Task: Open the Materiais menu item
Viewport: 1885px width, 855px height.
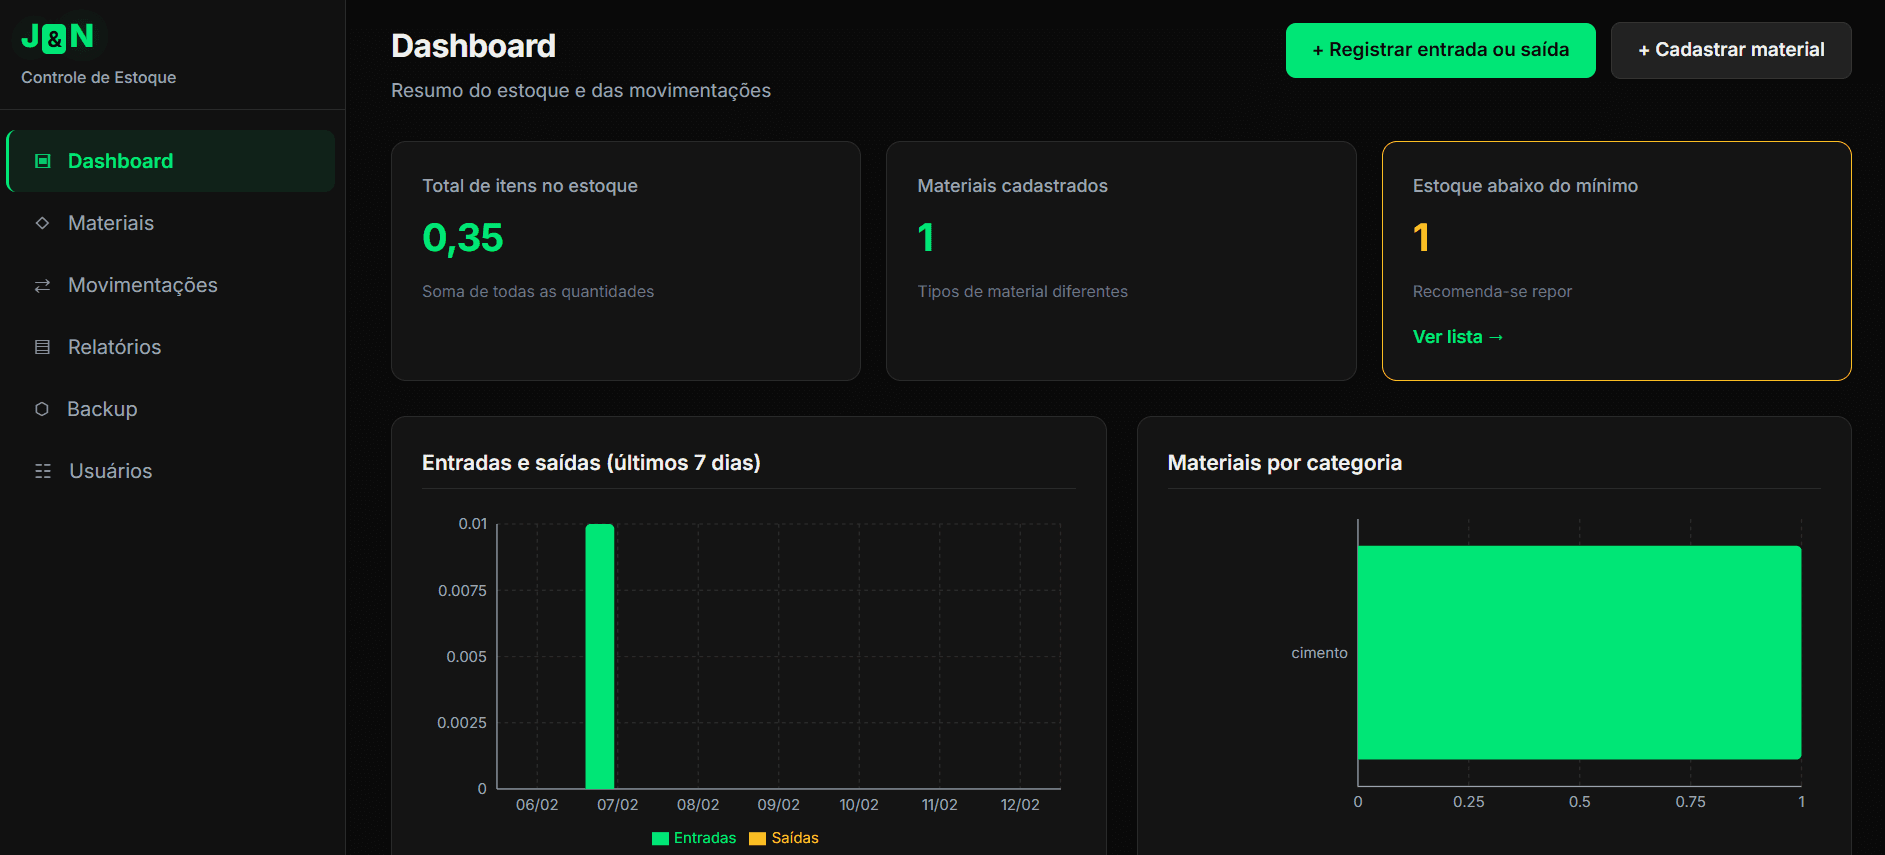Action: [110, 223]
